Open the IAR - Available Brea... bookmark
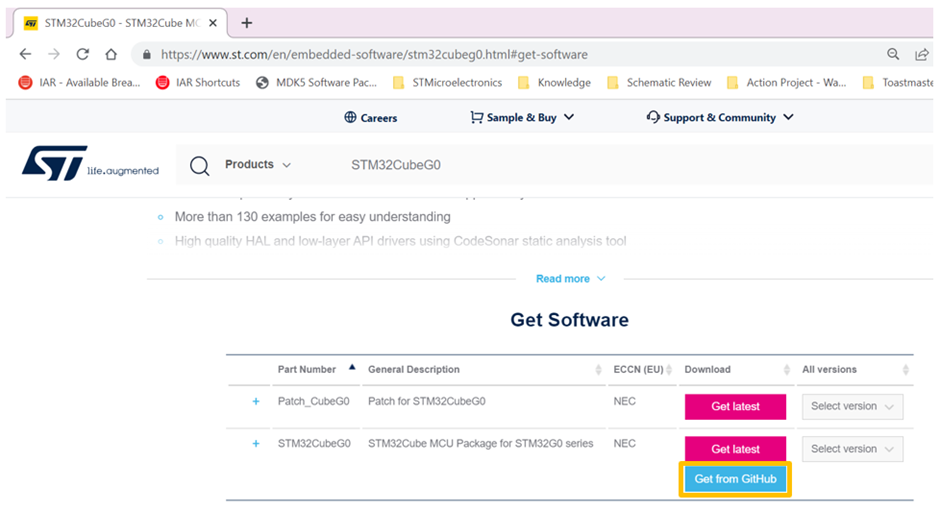Viewport: 940px width, 511px height. pyautogui.click(x=79, y=82)
